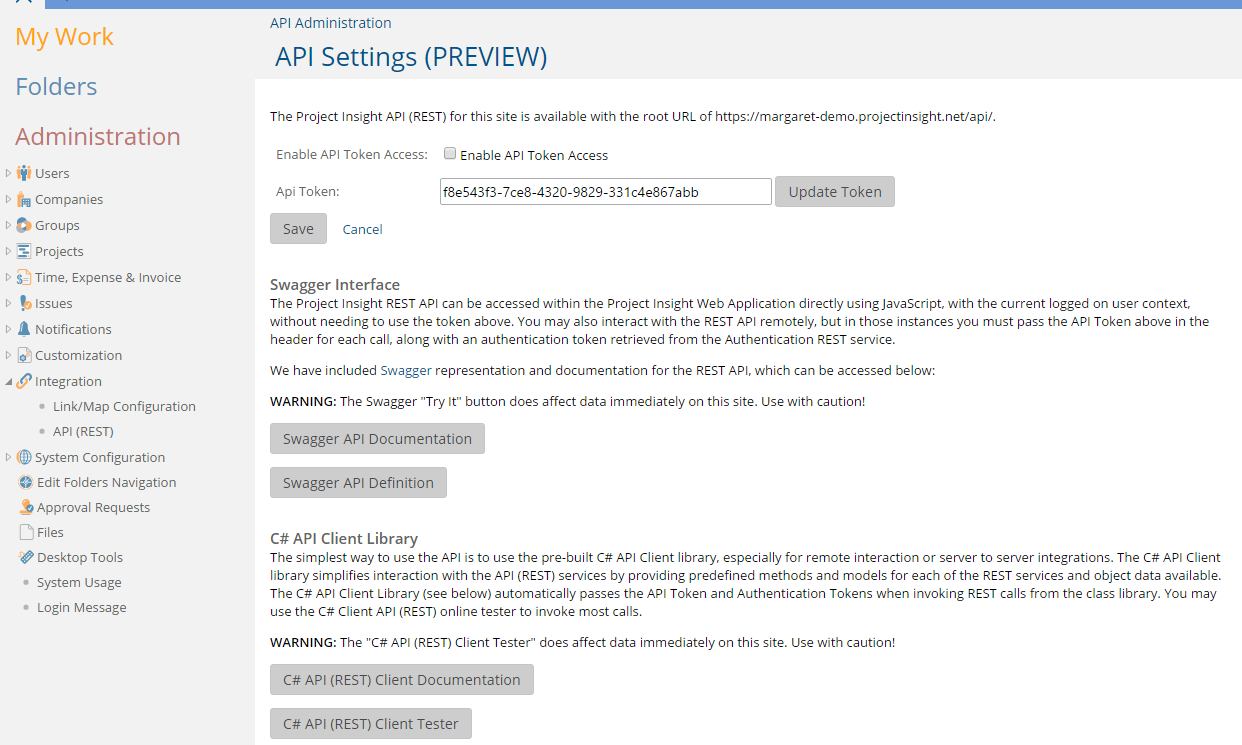Click the API Administration breadcrumb link

click(331, 23)
